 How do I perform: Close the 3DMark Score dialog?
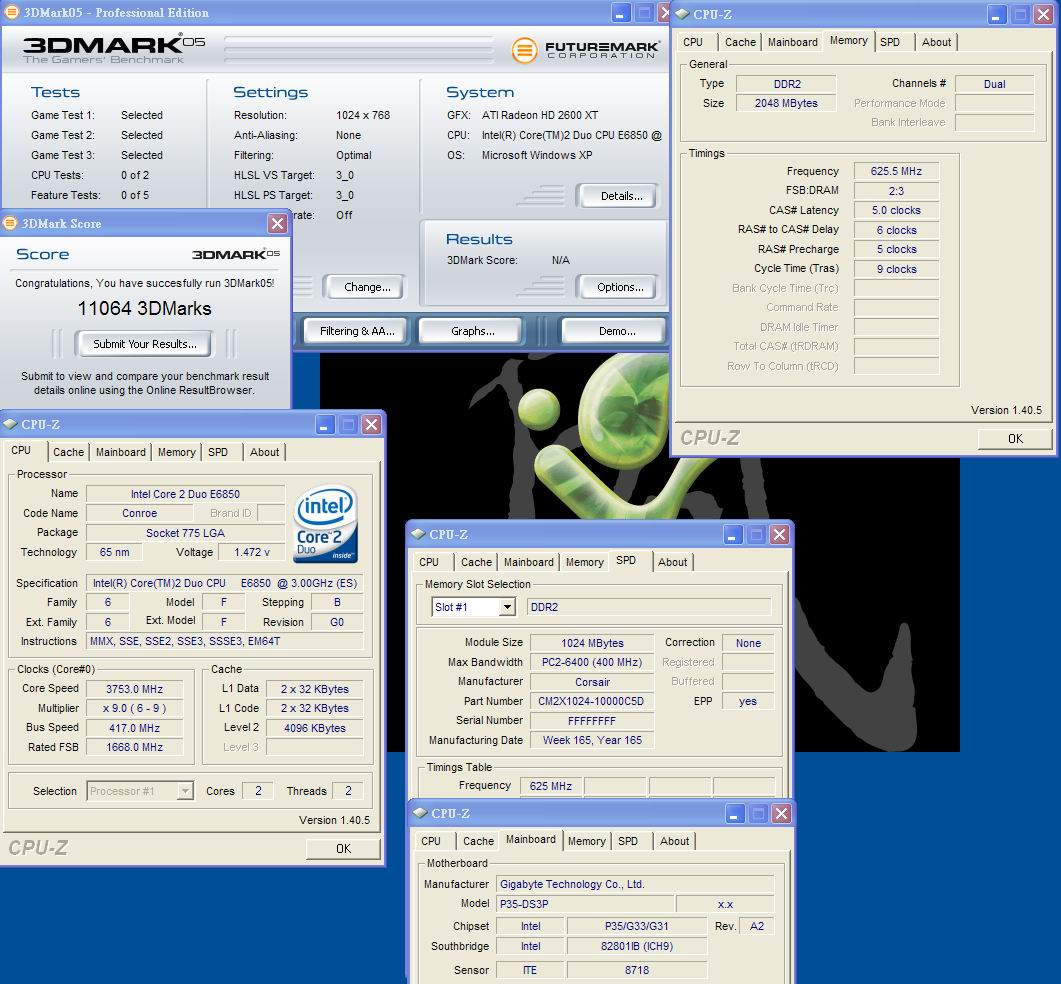278,224
